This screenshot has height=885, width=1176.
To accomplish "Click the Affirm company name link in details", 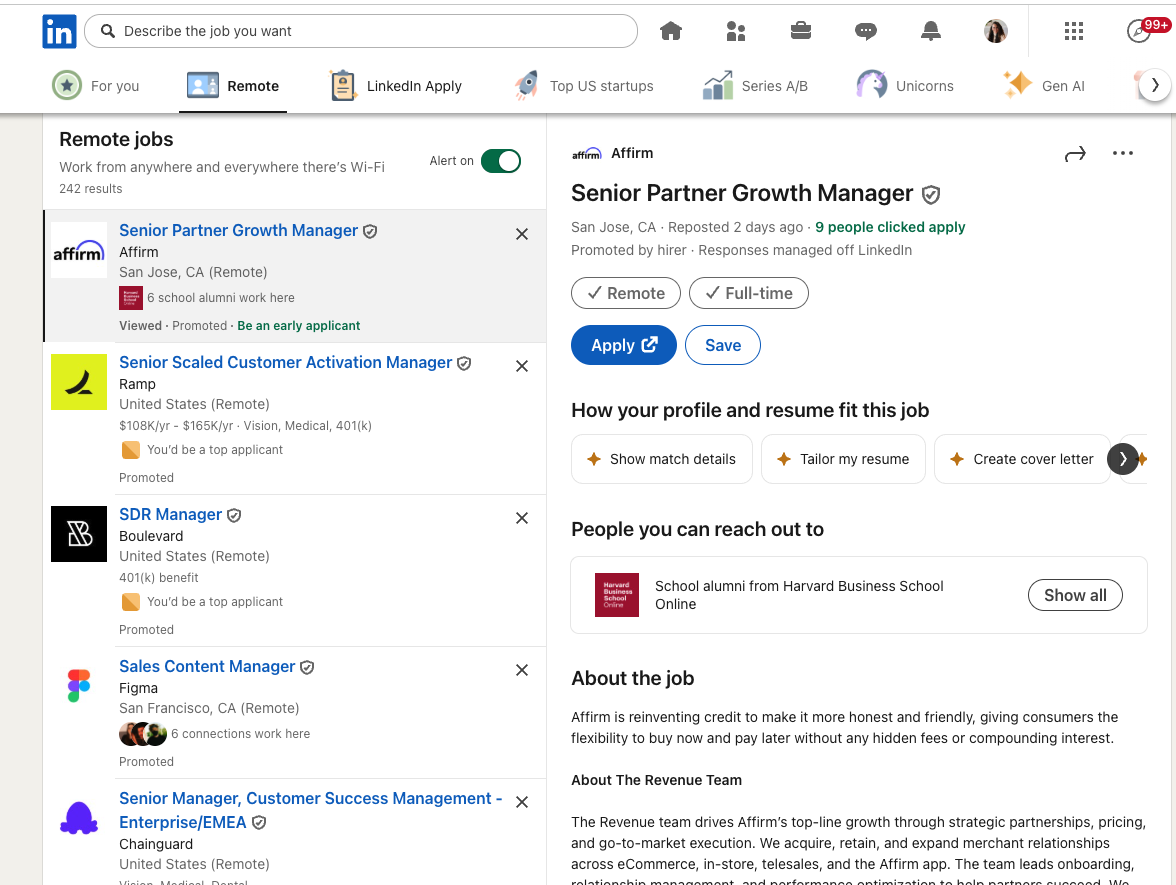I will [632, 153].
